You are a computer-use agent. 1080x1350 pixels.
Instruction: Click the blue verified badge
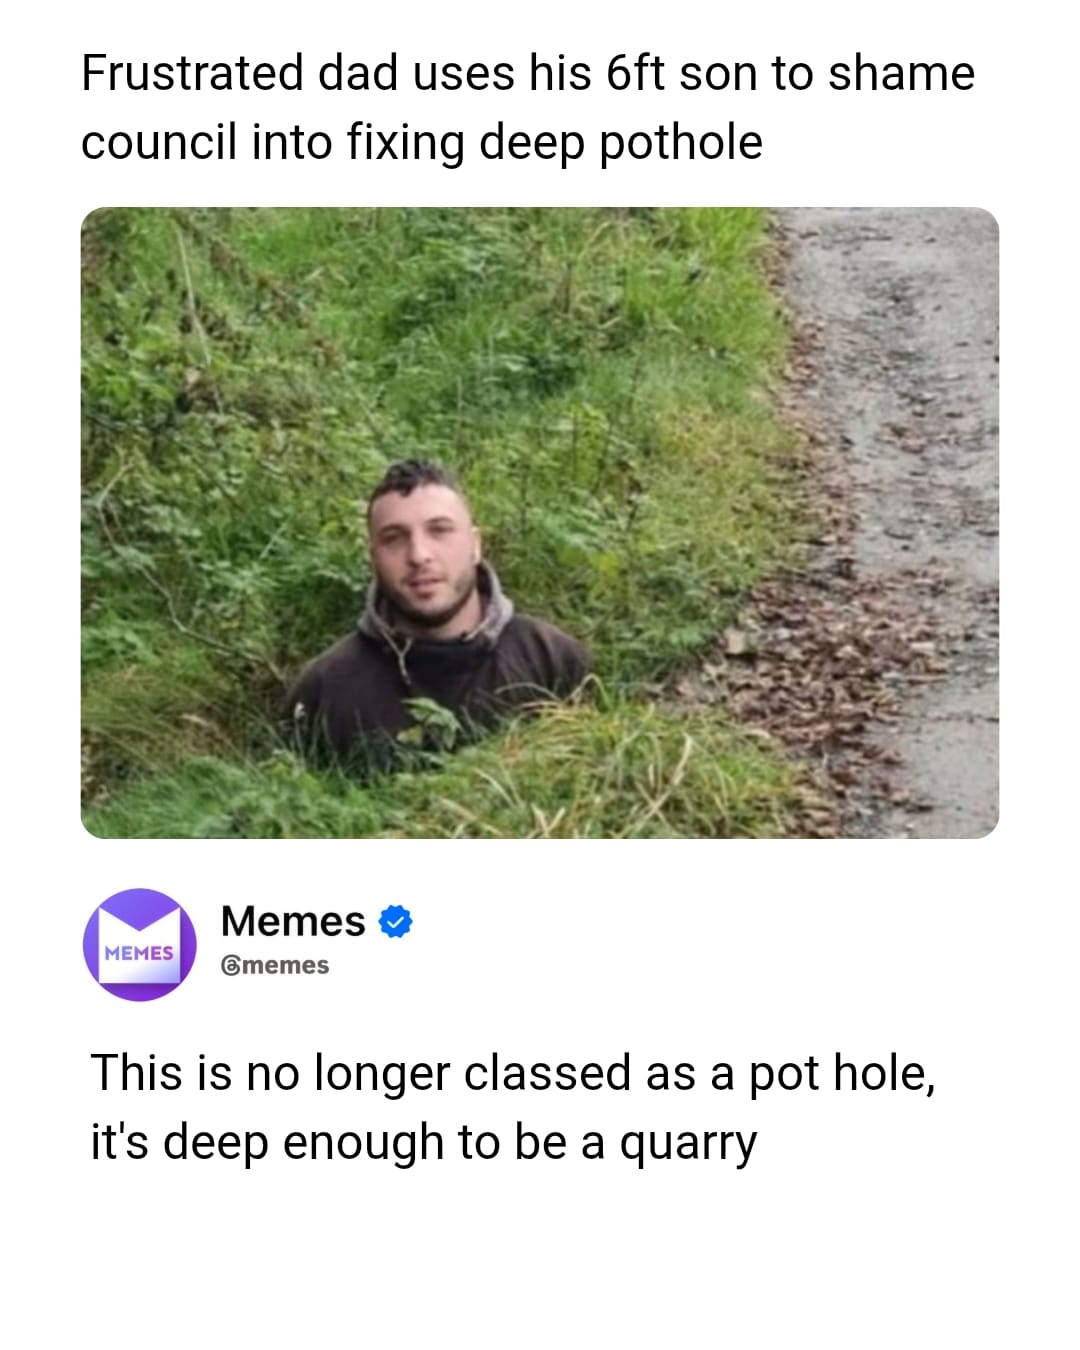(396, 921)
